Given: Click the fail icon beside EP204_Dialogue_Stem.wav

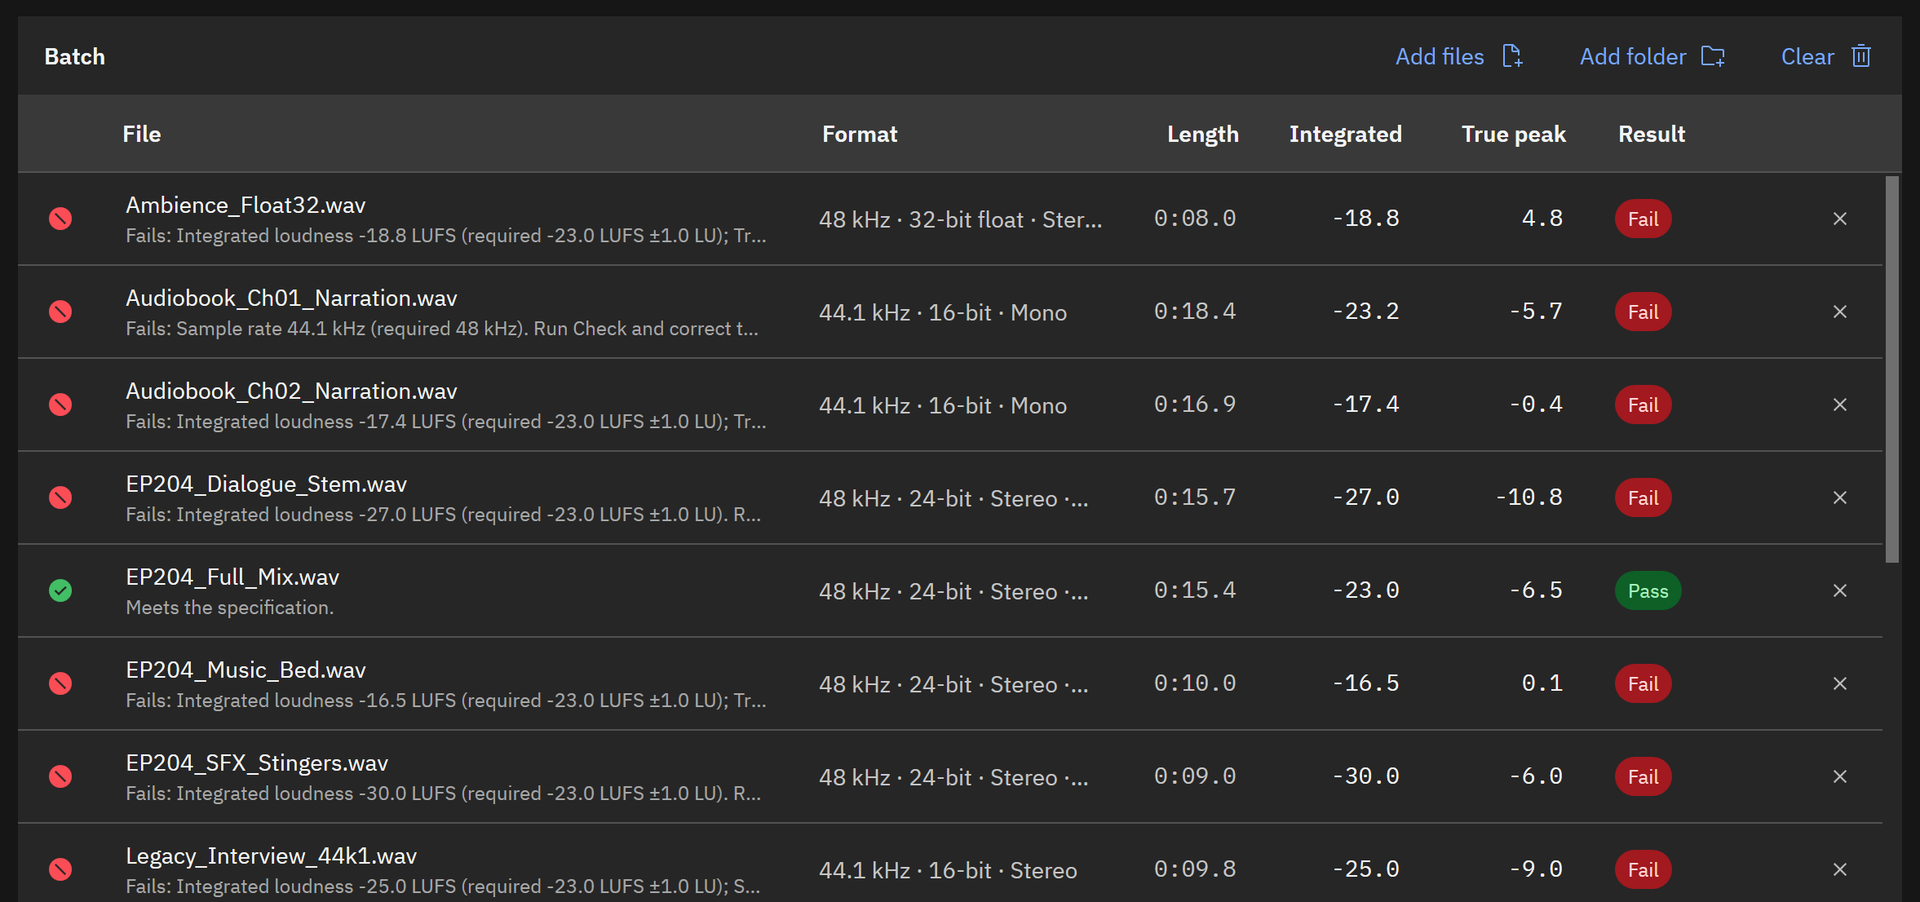Looking at the screenshot, I should click(60, 498).
